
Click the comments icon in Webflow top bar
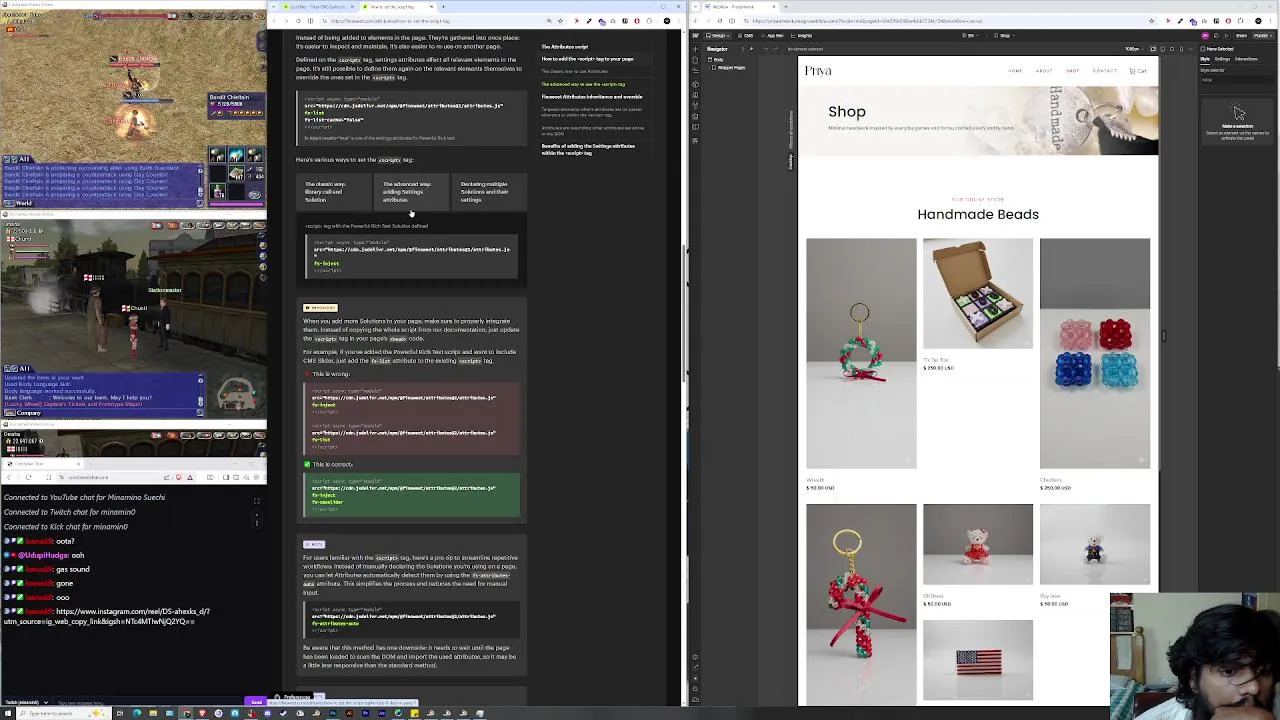point(1216,35)
